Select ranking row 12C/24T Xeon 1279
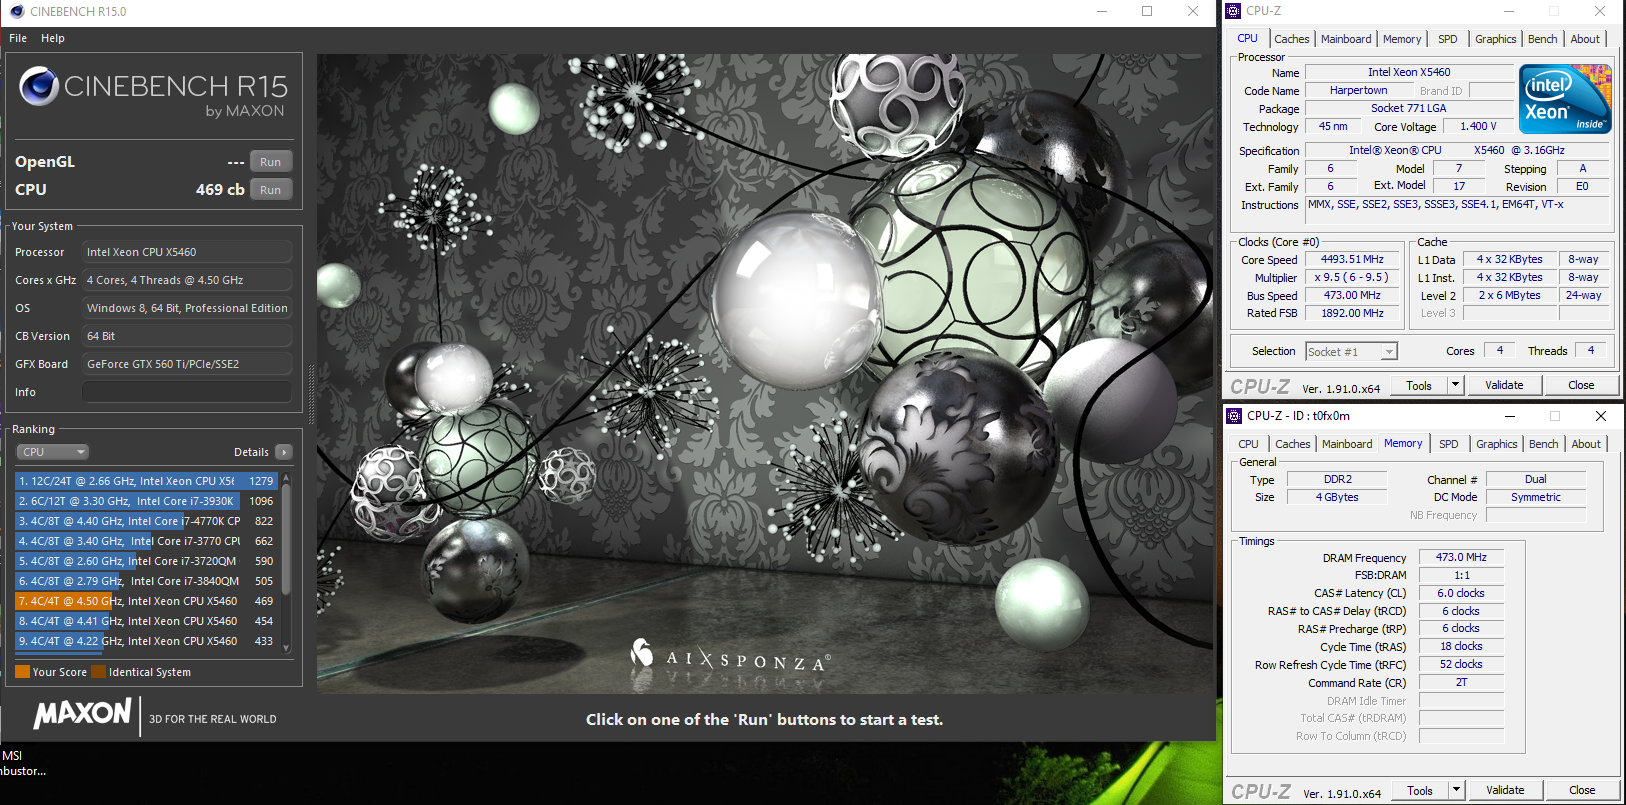This screenshot has width=1626, height=805. (x=146, y=481)
